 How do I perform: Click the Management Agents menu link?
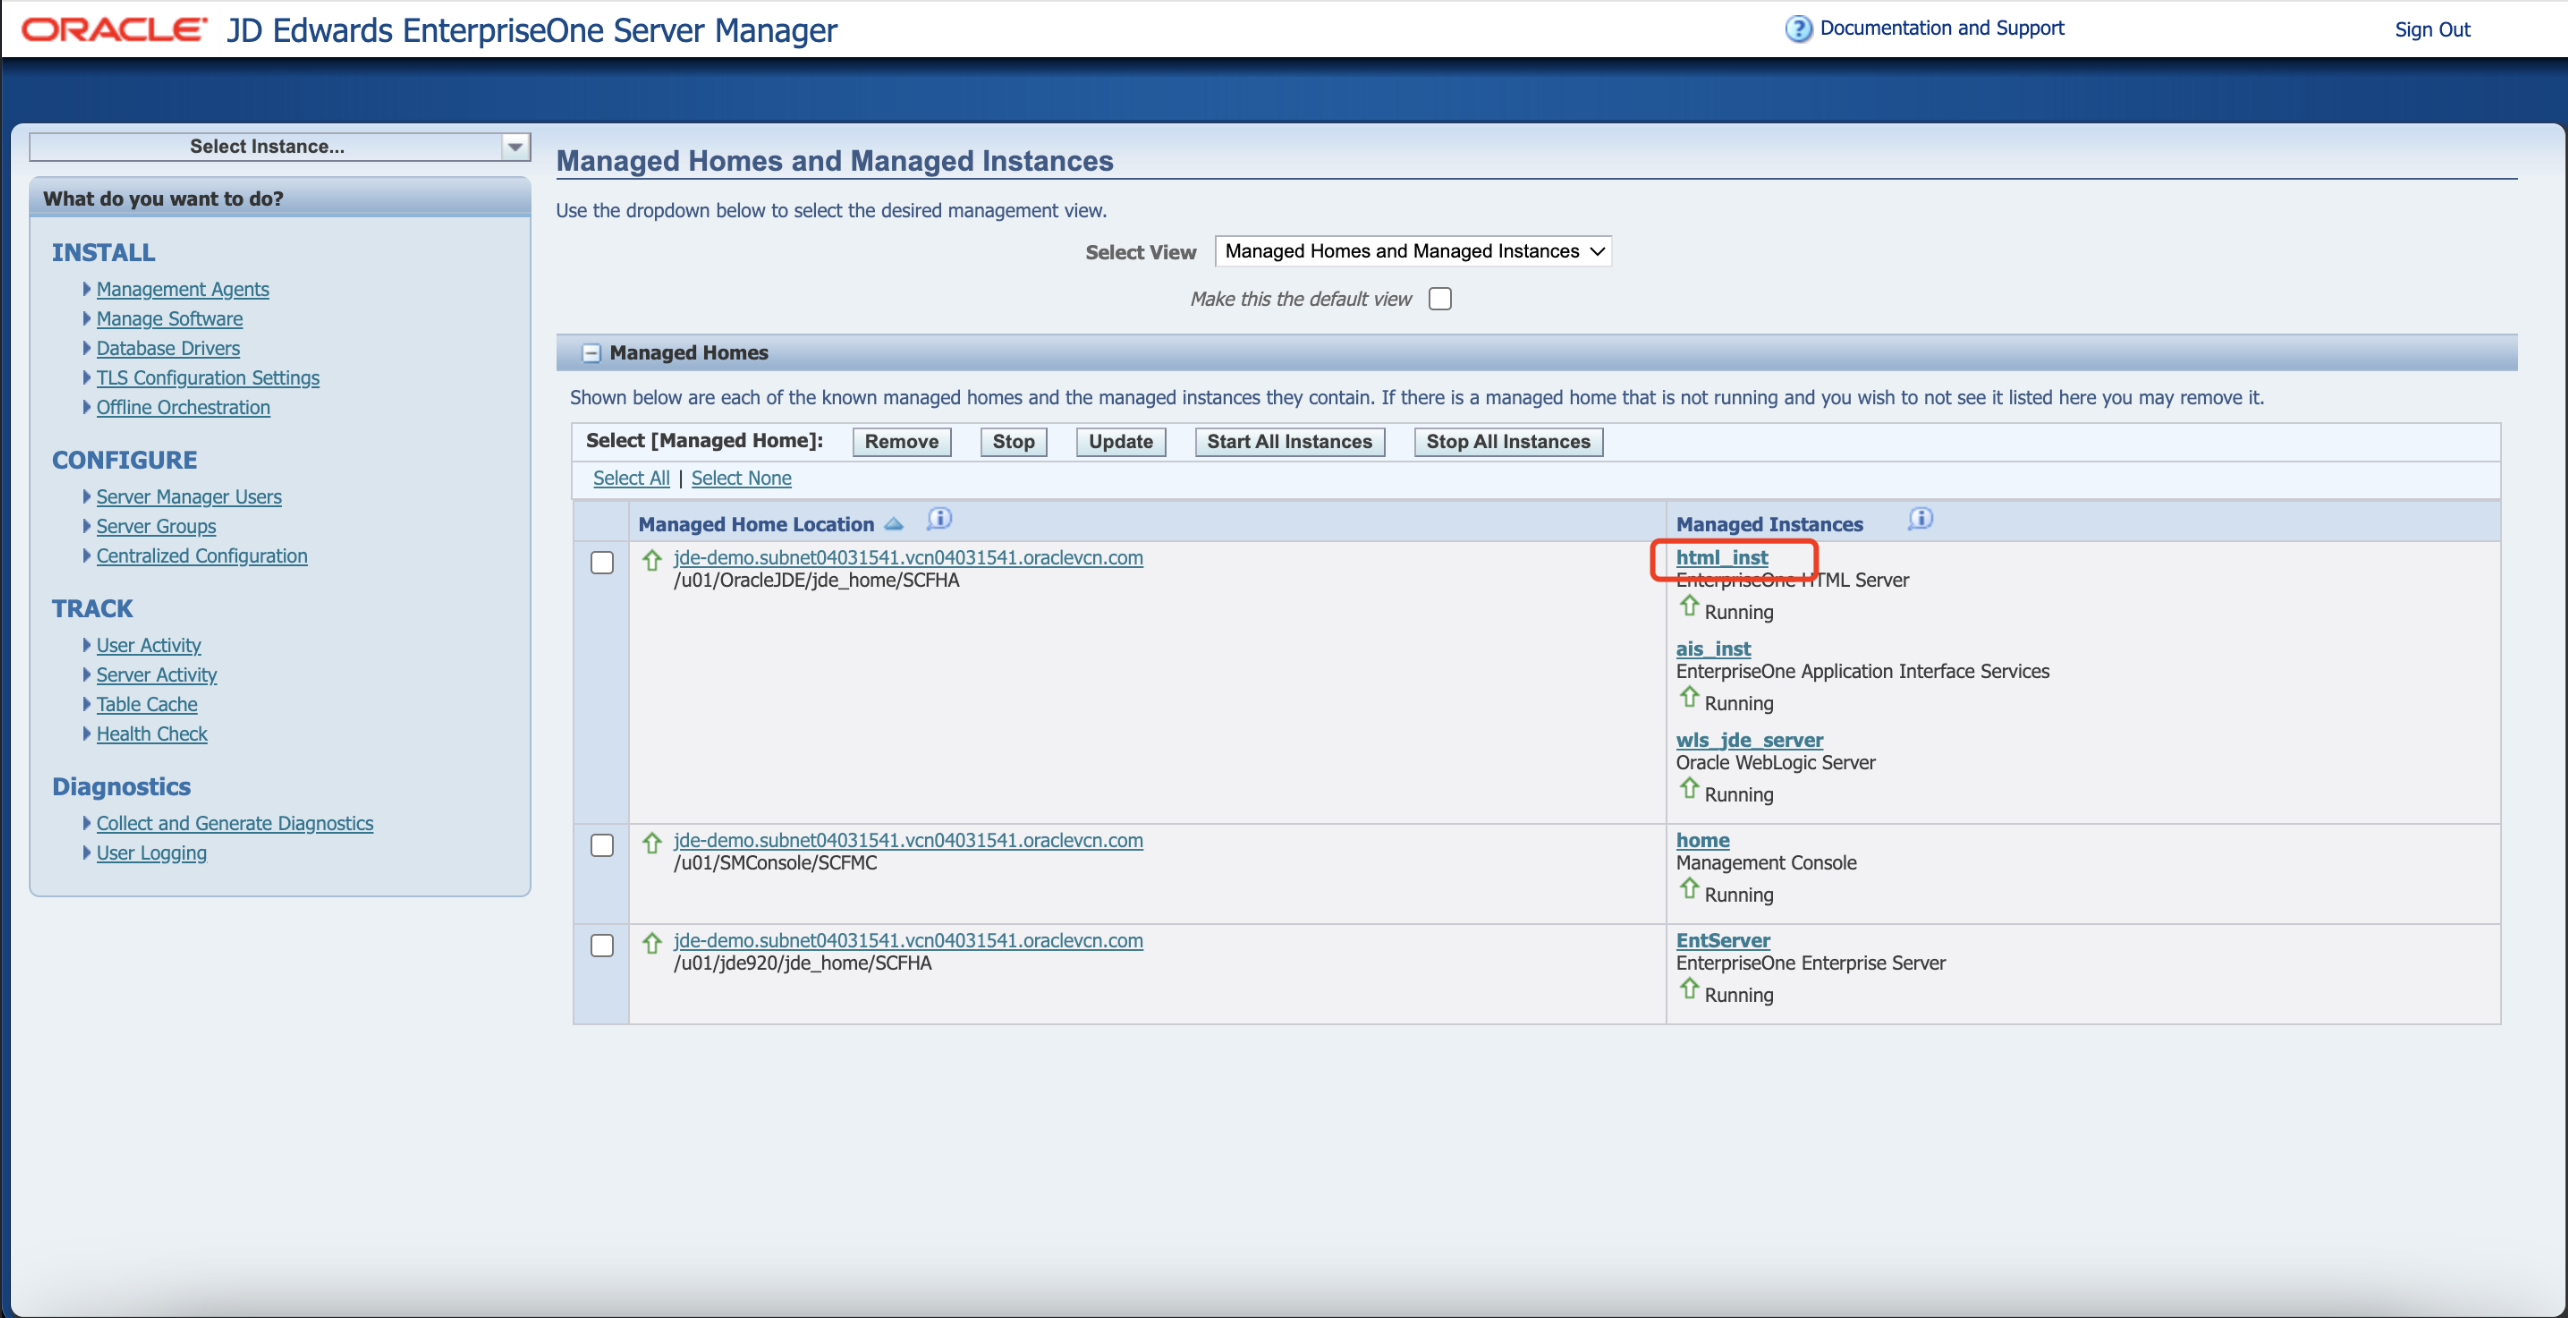click(x=182, y=289)
